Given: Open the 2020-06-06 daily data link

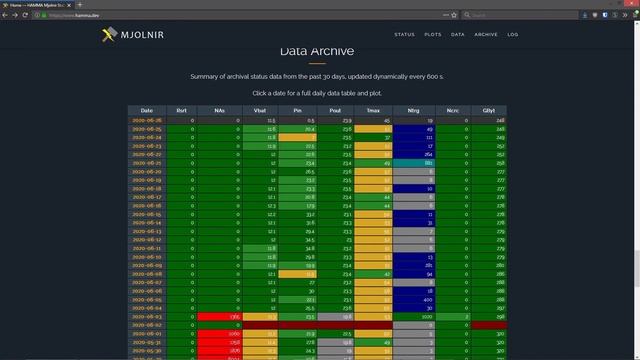Looking at the screenshot, I should [147, 291].
